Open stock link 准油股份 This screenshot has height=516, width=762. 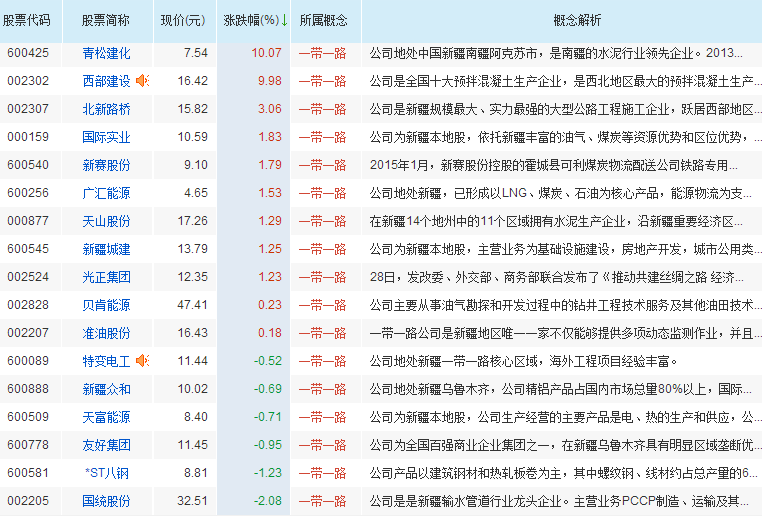106,333
